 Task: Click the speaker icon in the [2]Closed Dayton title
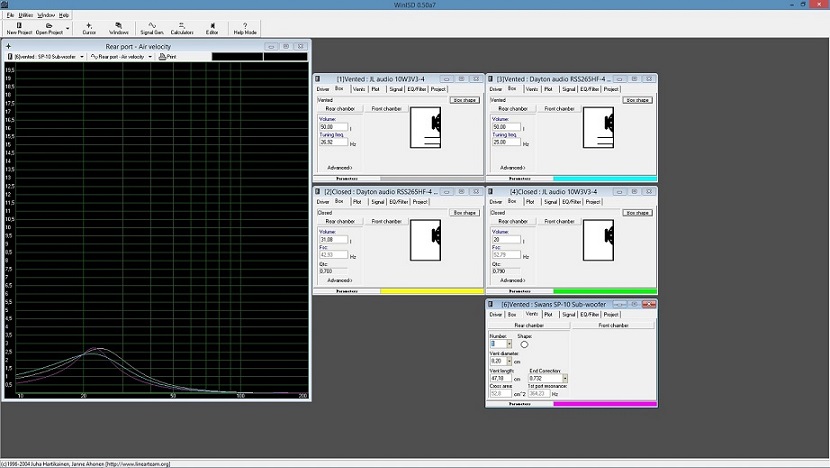point(318,192)
